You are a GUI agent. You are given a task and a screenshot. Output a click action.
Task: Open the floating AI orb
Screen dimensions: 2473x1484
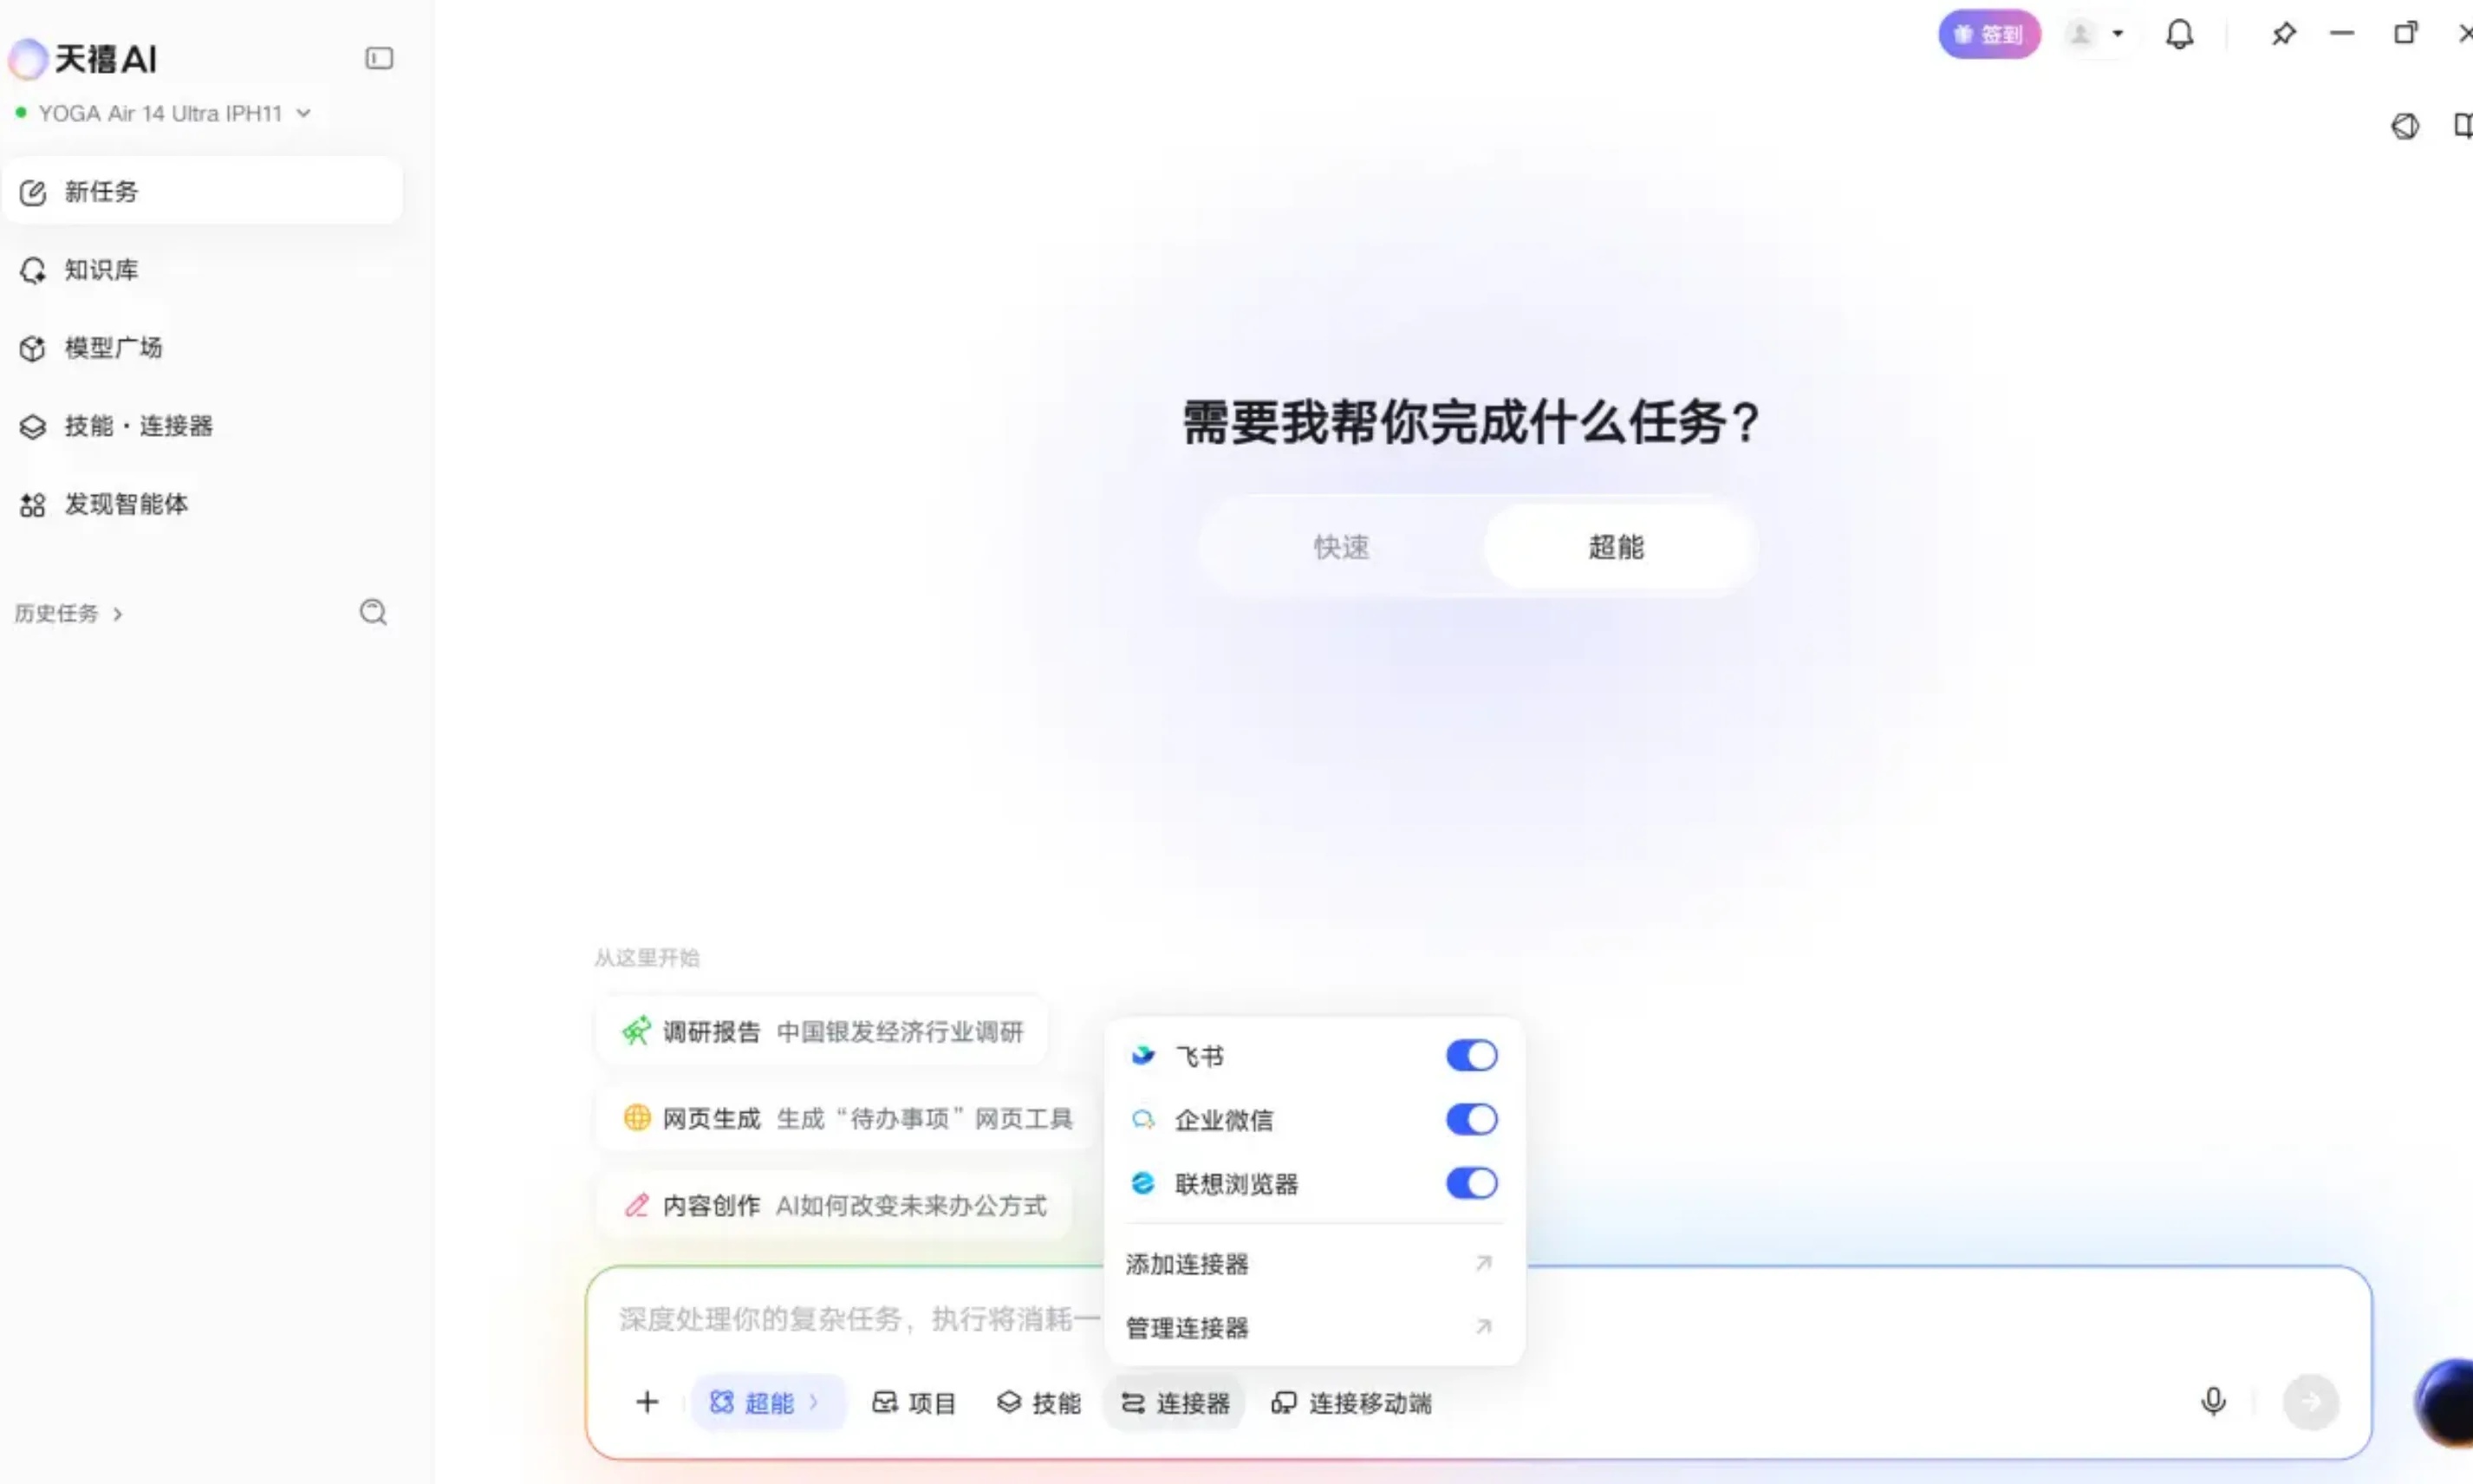2445,1402
